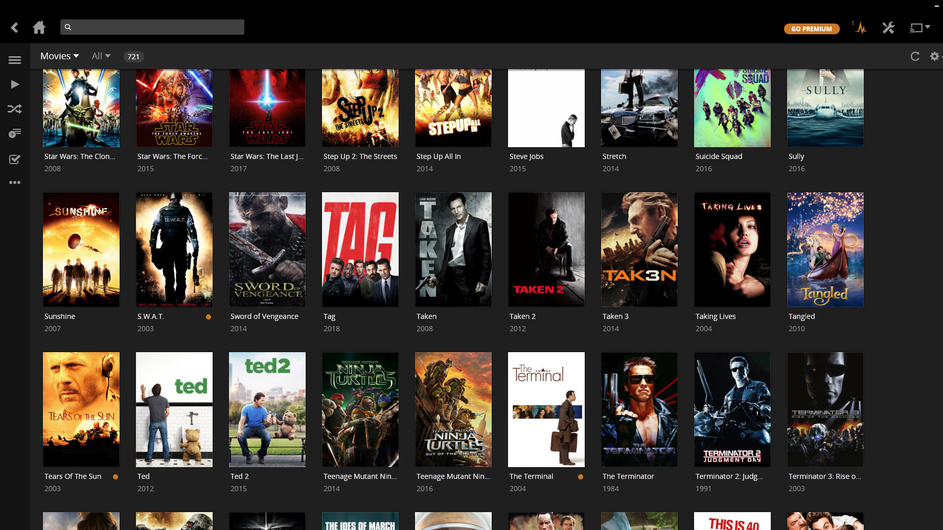943x530 pixels.
Task: Click the 'Steve Jobs' title text
Action: [526, 156]
